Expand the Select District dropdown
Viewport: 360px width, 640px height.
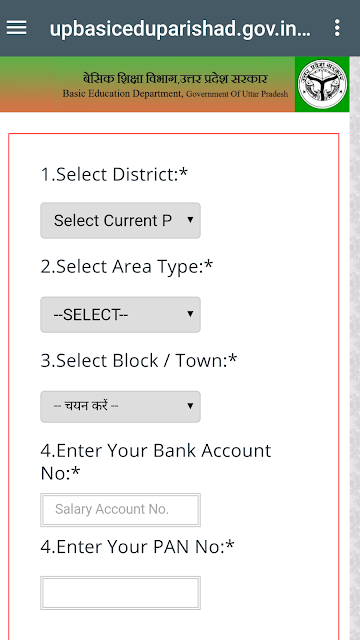point(120,220)
